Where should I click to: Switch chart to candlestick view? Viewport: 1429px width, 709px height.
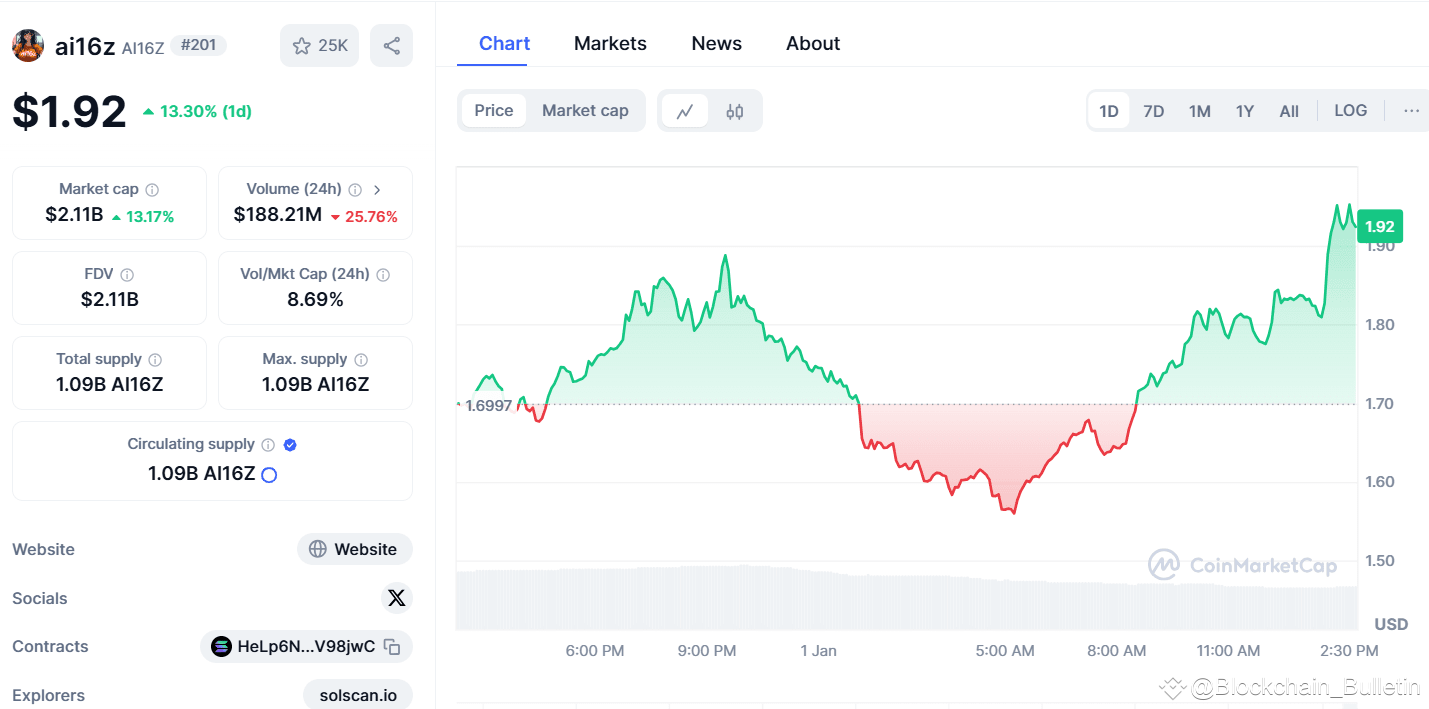coord(735,110)
